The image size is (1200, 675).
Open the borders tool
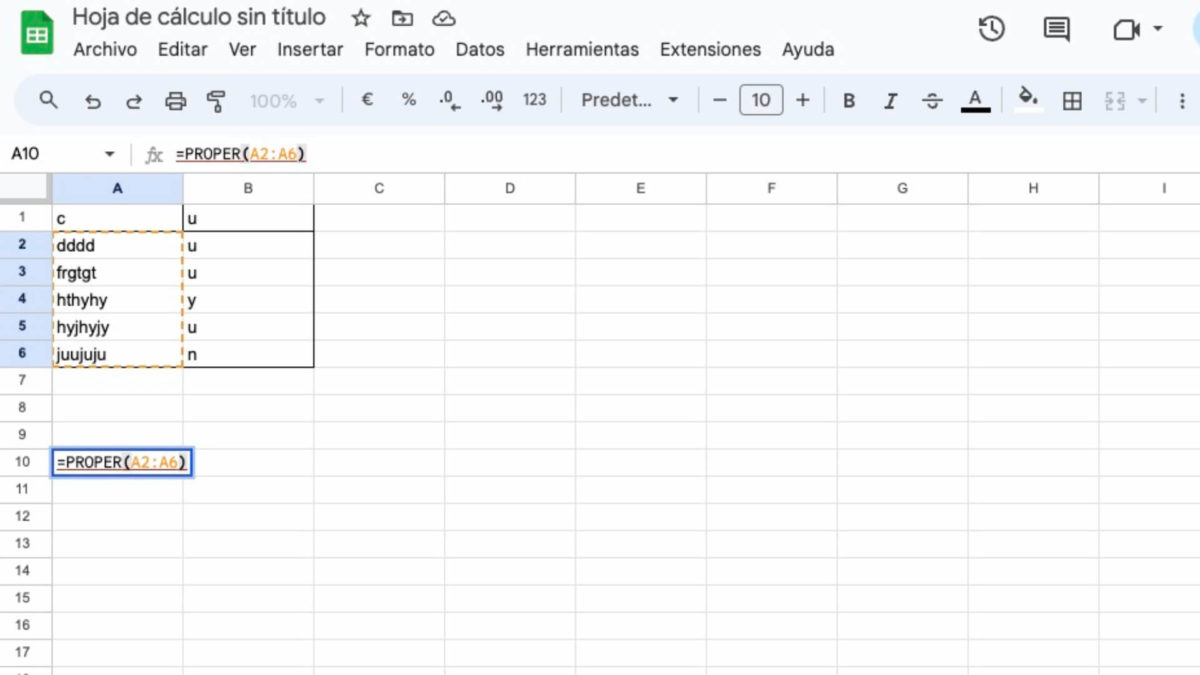tap(1072, 101)
